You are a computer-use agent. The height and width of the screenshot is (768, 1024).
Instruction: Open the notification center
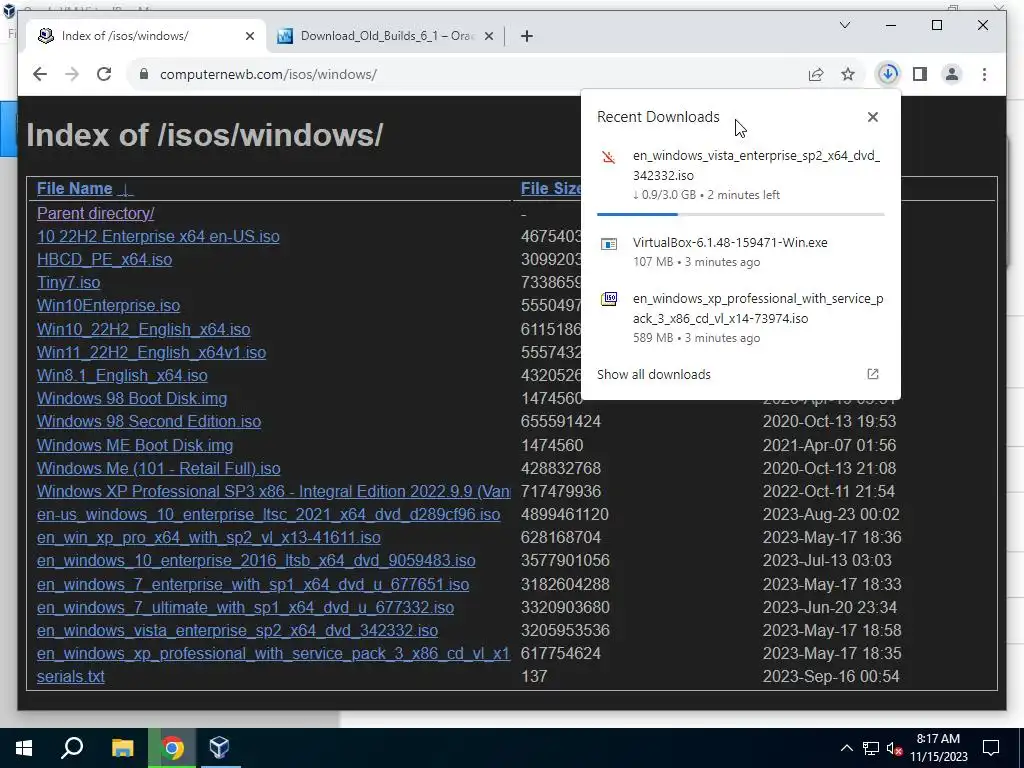pyautogui.click(x=991, y=748)
